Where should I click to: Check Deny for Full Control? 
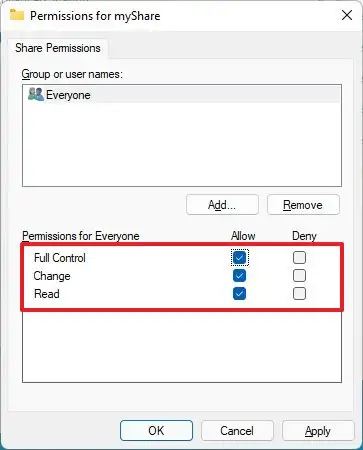coord(299,257)
